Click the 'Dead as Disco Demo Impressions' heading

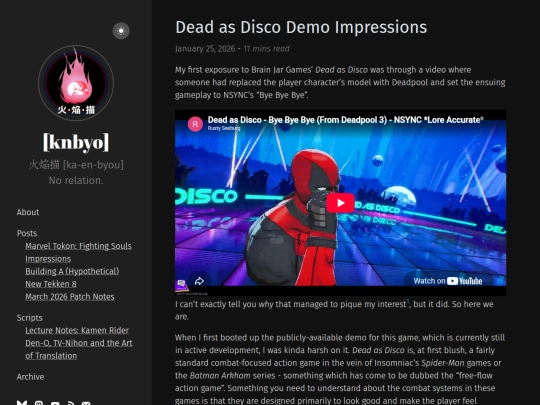(x=301, y=27)
